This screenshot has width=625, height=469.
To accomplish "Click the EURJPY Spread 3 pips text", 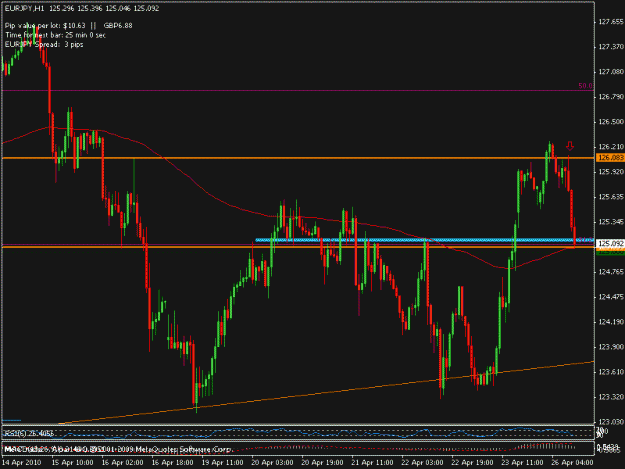I will 44,44.
